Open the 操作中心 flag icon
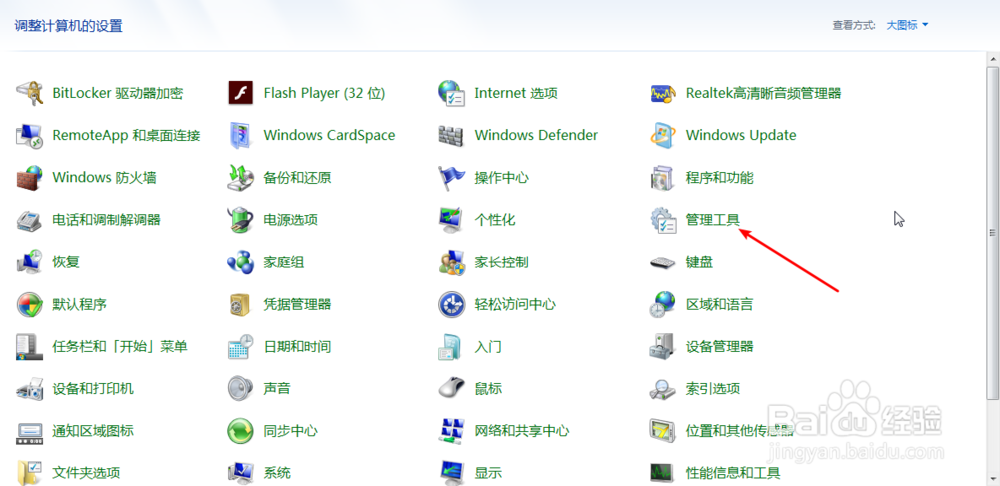Viewport: 1000px width, 486px height. tap(452, 177)
